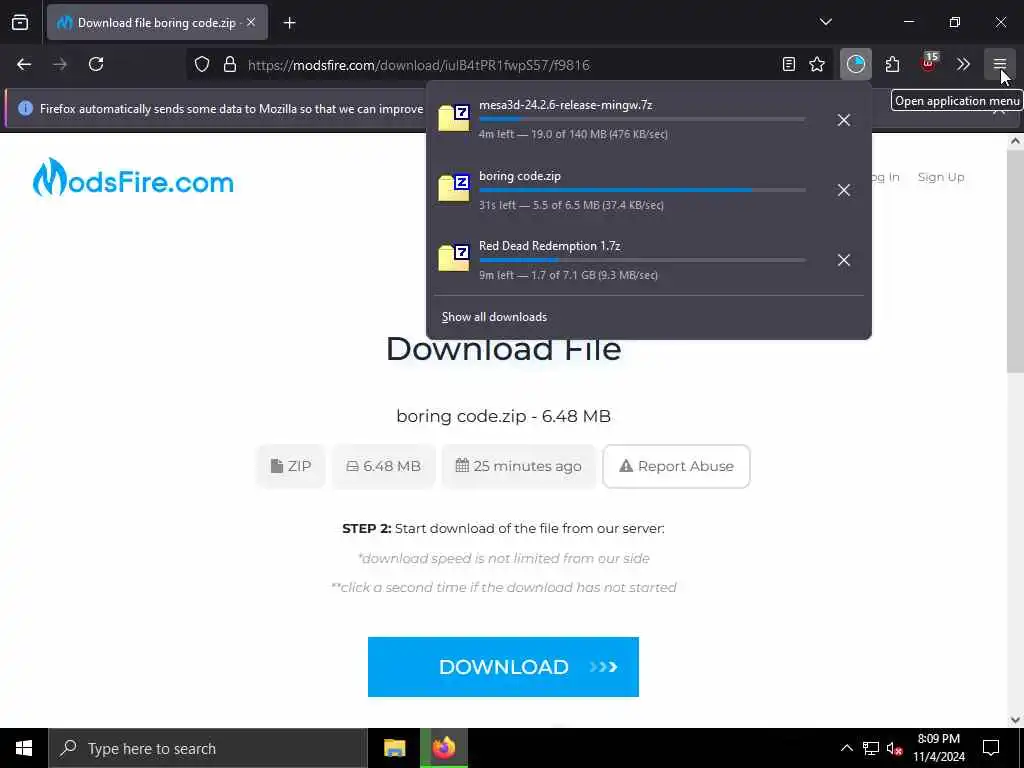The height and width of the screenshot is (768, 1024).
Task: Switch to the Download file boring code.zip tab
Action: 157,22
